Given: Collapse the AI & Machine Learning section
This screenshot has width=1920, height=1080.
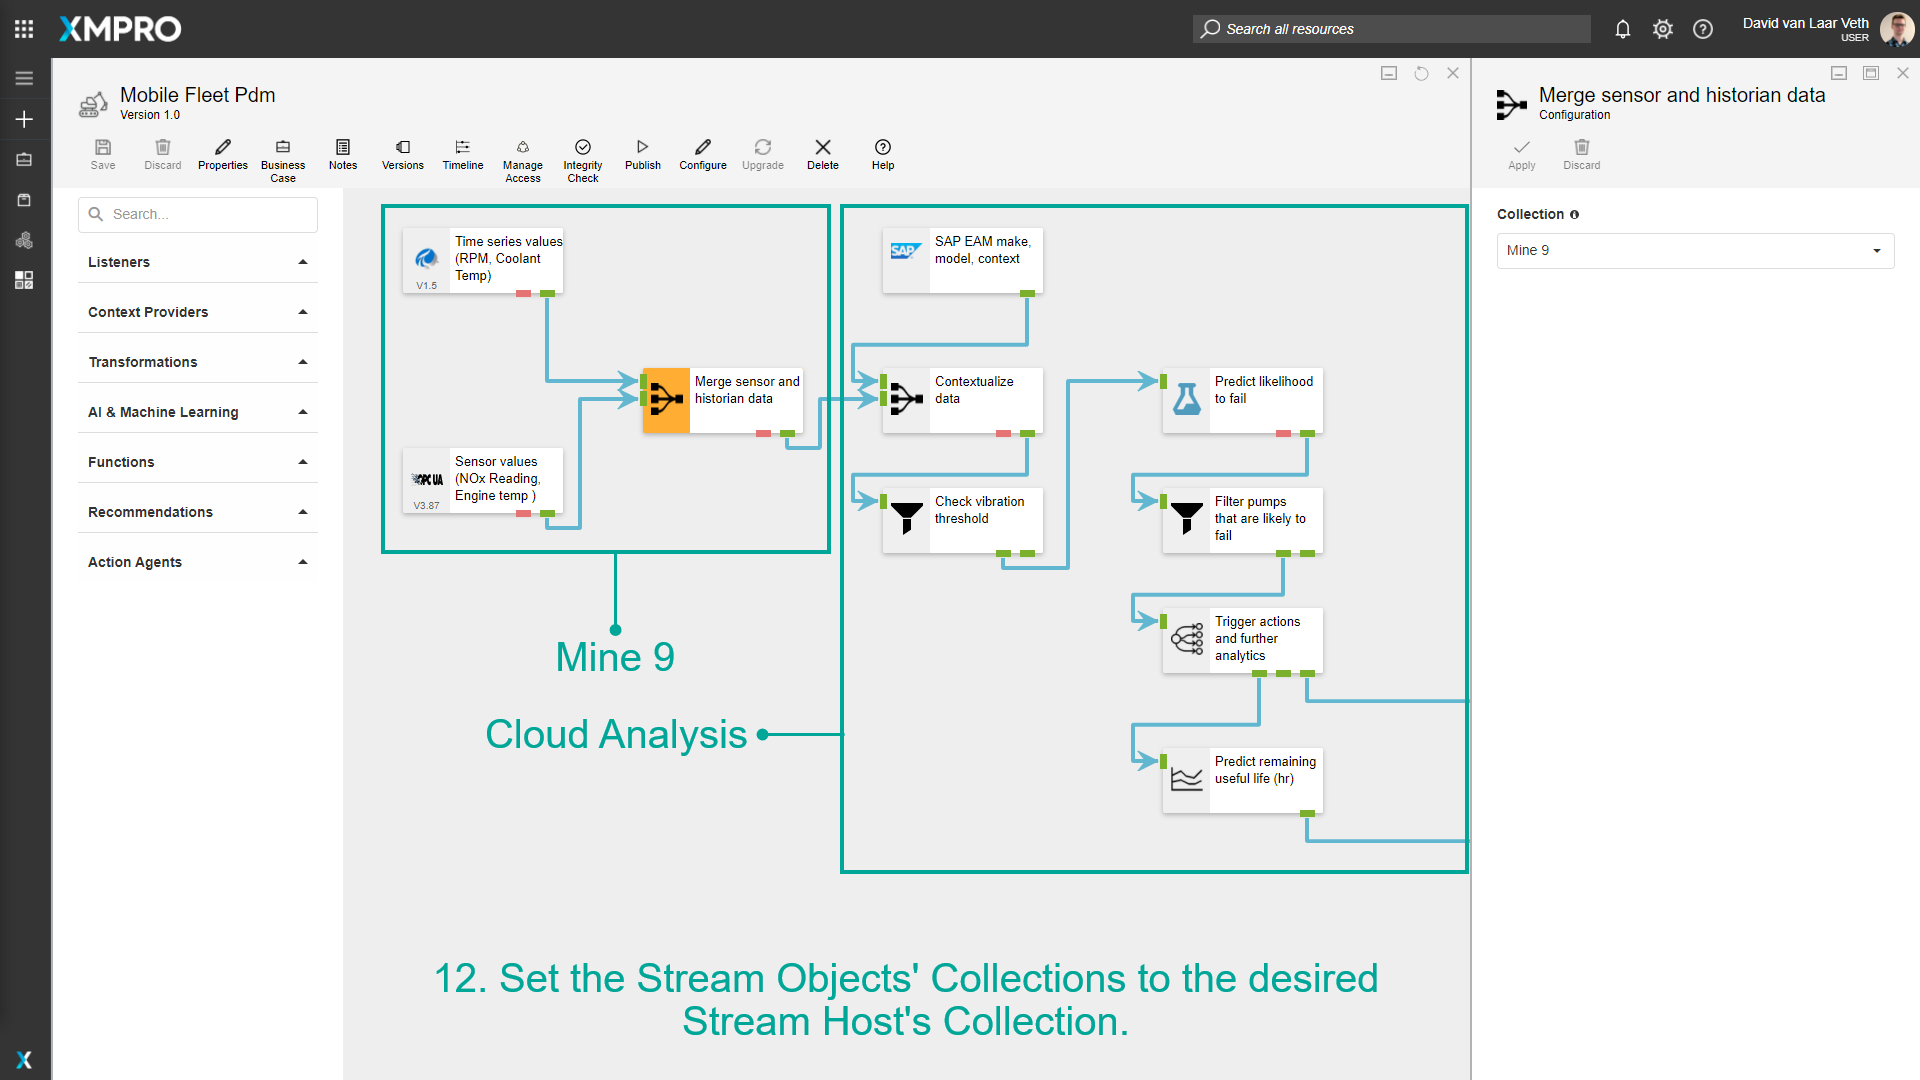Looking at the screenshot, I should [x=303, y=411].
